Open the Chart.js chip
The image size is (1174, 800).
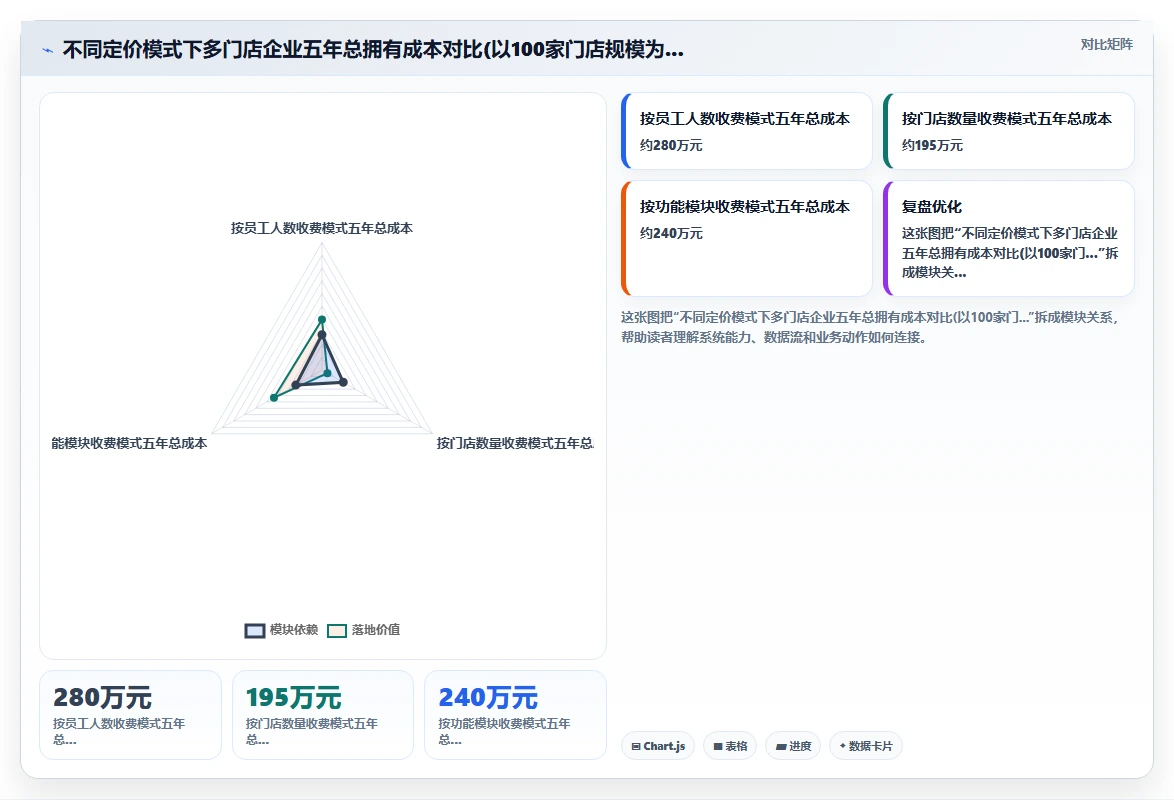tap(658, 746)
